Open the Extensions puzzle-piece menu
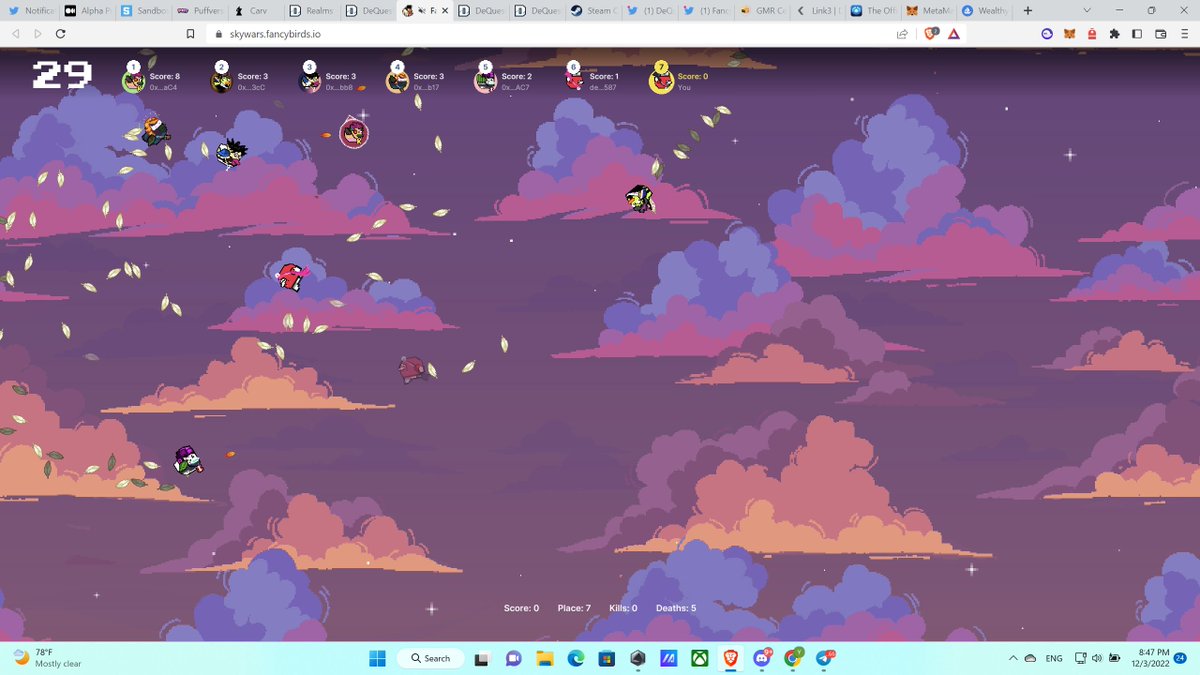Screen dimensions: 1200x675 point(1115,33)
